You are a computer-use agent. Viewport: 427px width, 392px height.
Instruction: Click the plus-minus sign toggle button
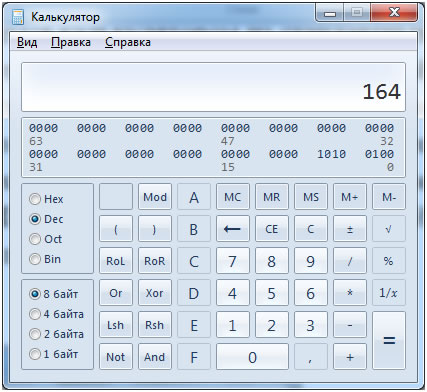click(x=350, y=229)
